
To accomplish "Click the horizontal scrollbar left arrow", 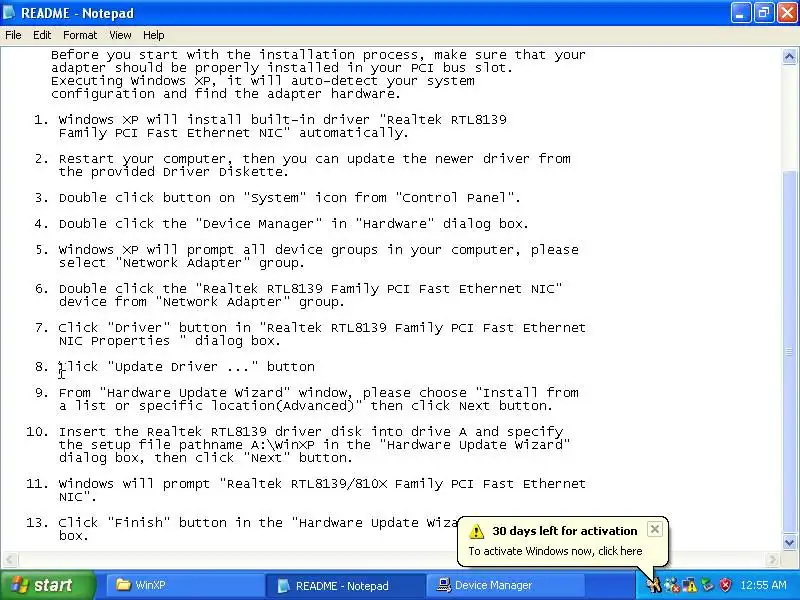I will tap(10, 560).
